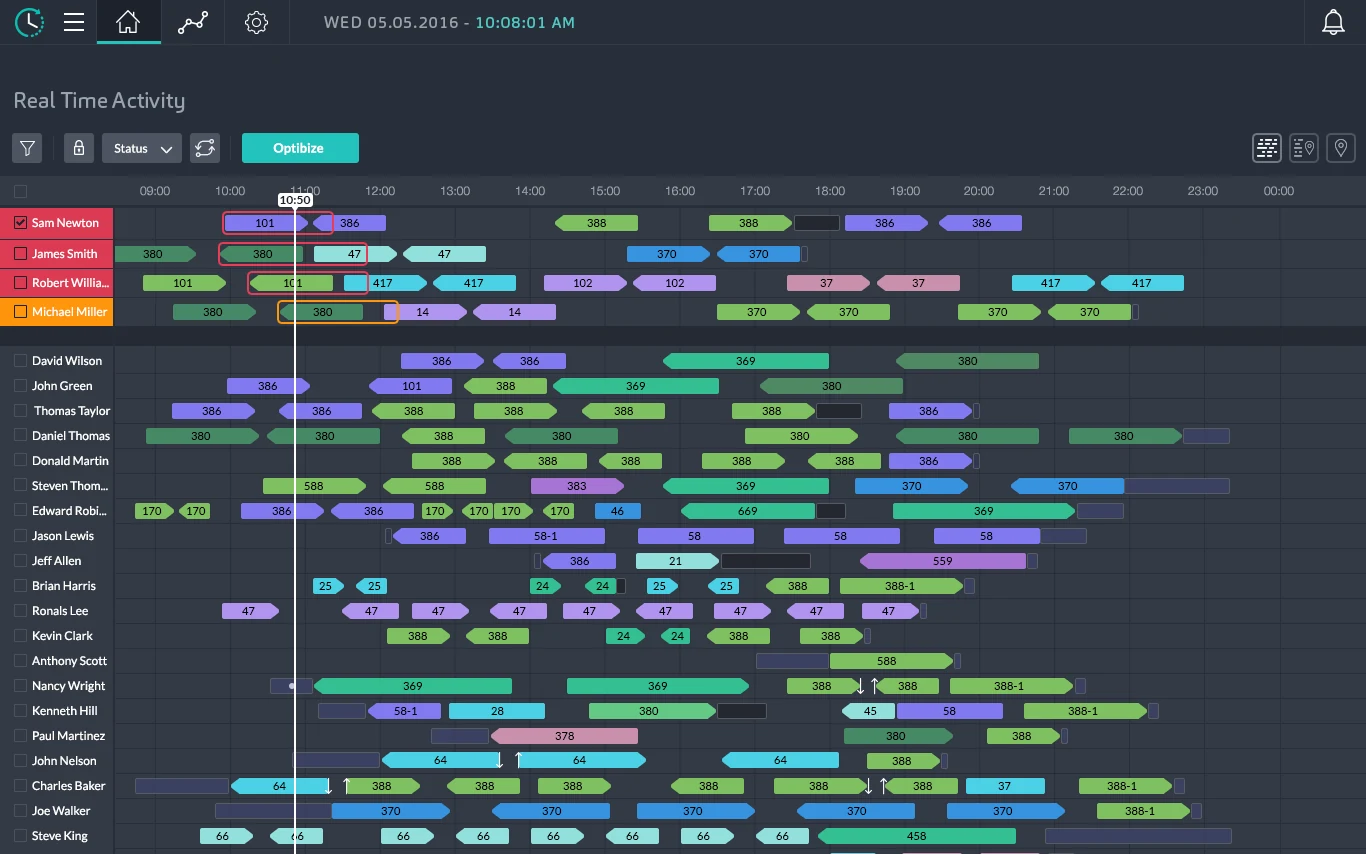Click the 10:50 current time marker
1366x854 pixels.
click(295, 200)
